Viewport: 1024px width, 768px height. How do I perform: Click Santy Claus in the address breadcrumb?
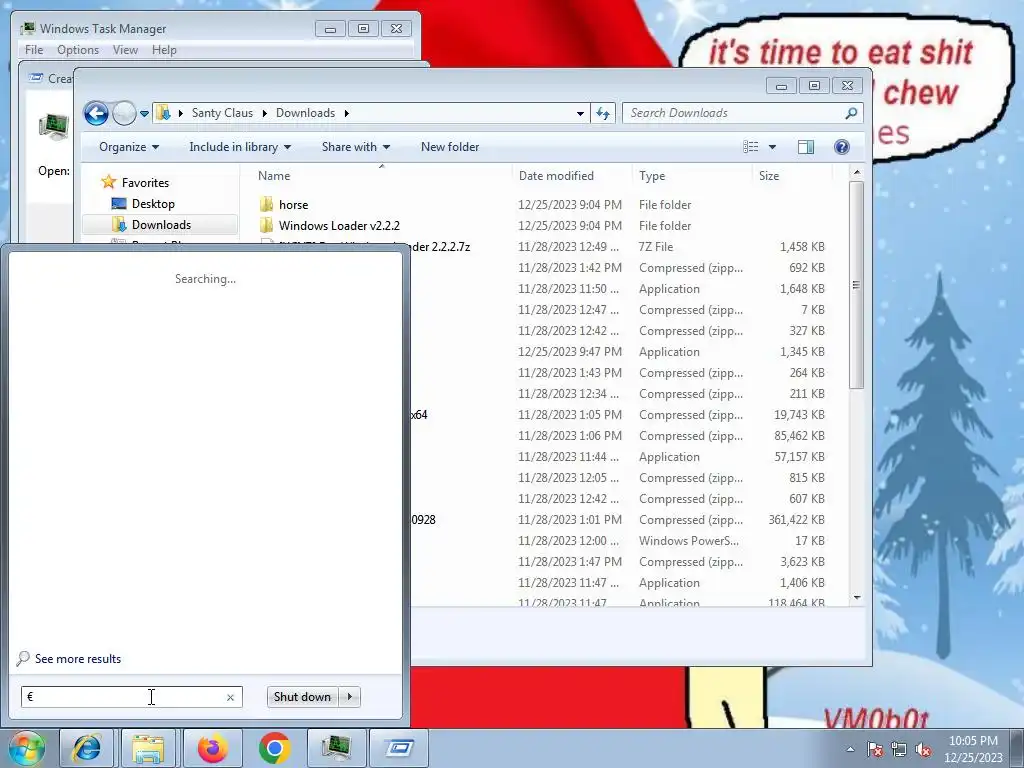click(x=222, y=113)
